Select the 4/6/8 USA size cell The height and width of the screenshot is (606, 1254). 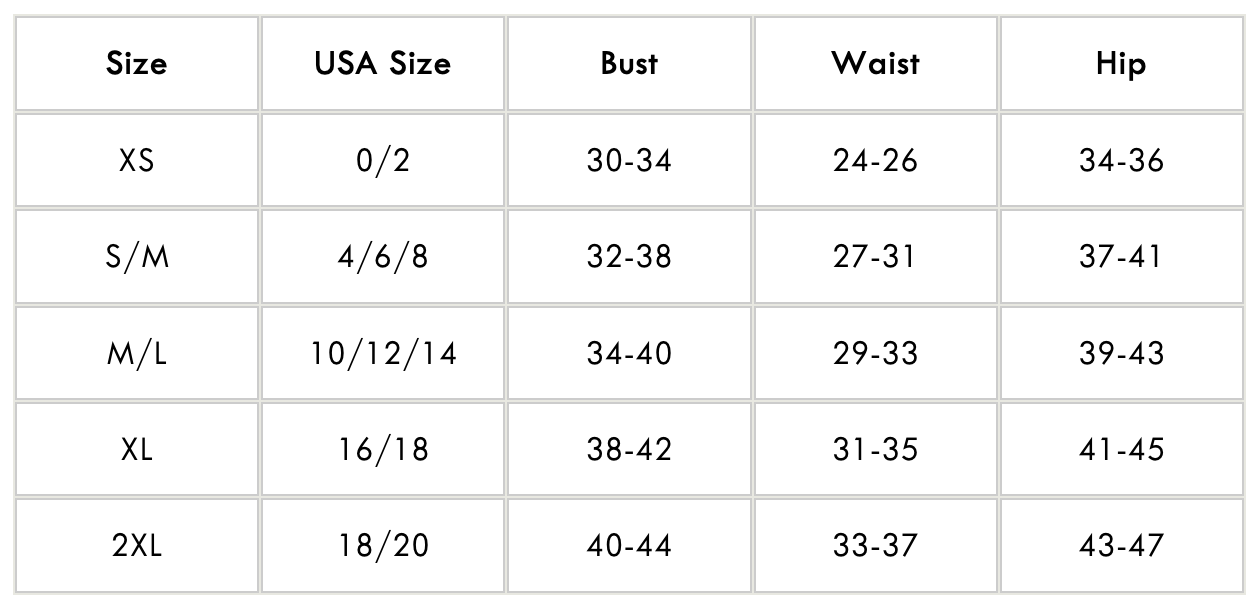[382, 257]
